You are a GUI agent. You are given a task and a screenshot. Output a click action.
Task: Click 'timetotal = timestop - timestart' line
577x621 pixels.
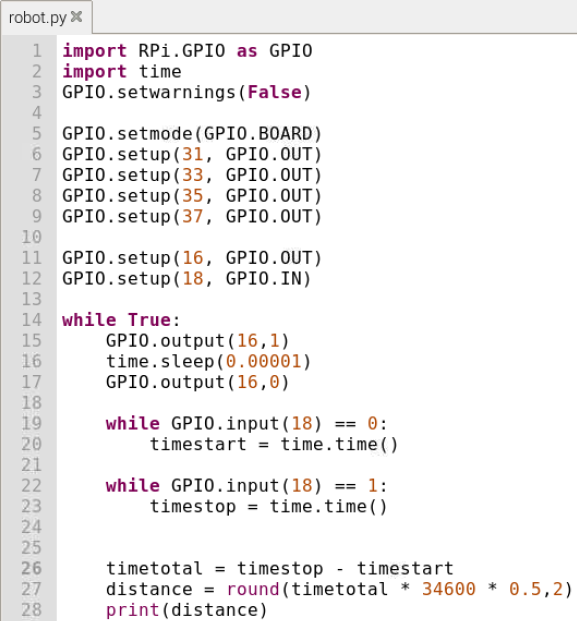click(280, 569)
